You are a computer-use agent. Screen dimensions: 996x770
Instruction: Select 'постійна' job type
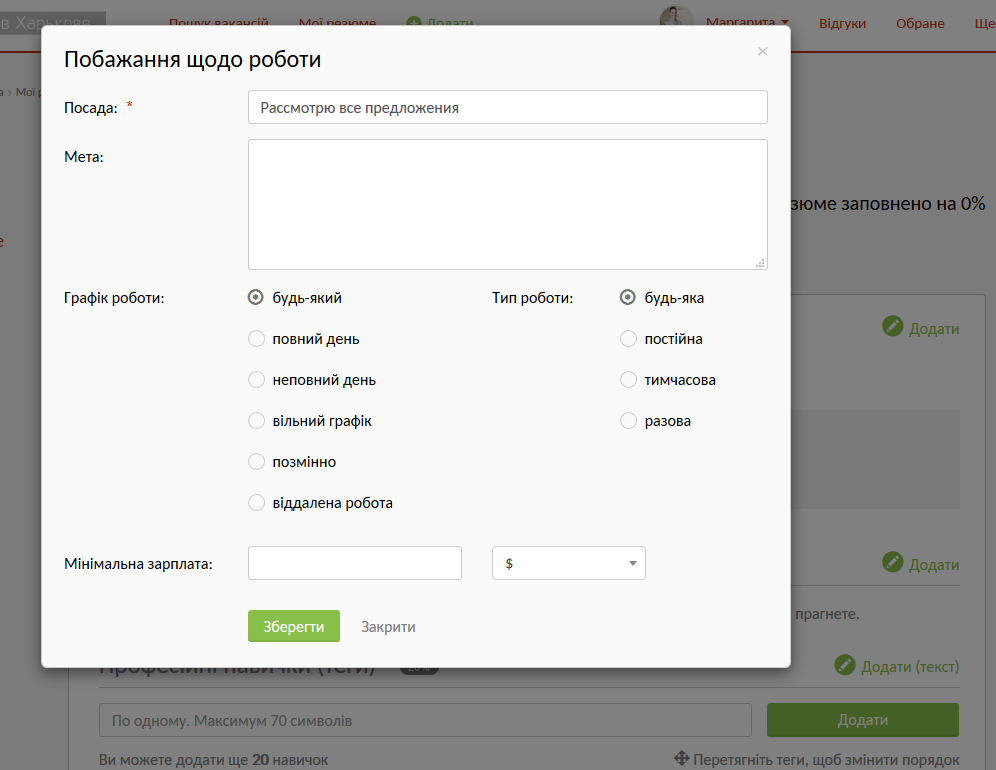628,339
